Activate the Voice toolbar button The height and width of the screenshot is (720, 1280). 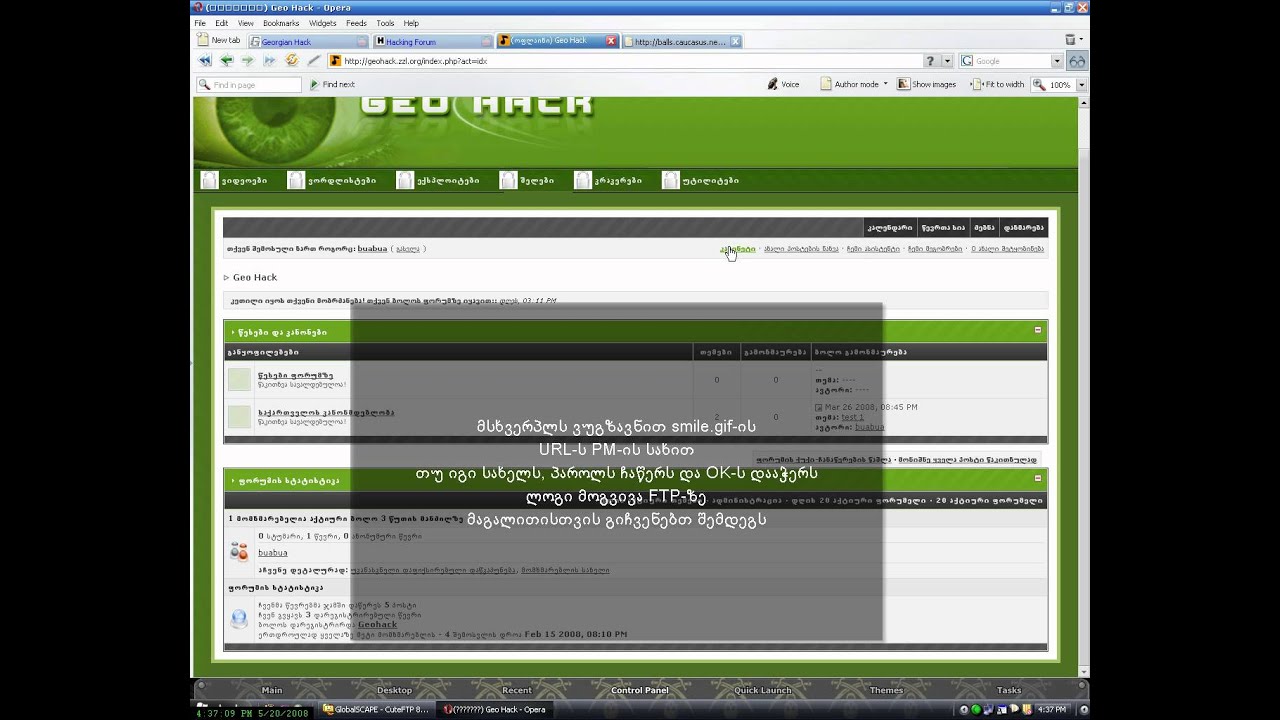pos(783,85)
